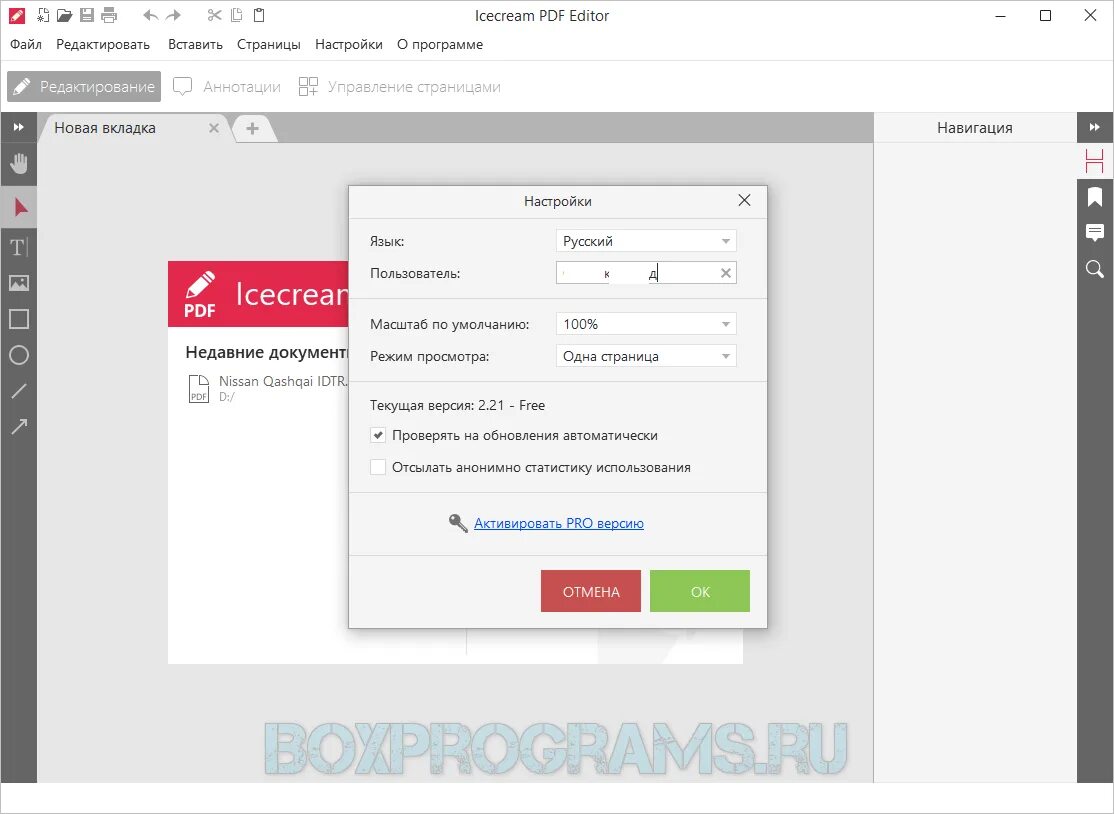Click Активировать PRO версию link
Screen dimensions: 1114x814
pos(558,523)
